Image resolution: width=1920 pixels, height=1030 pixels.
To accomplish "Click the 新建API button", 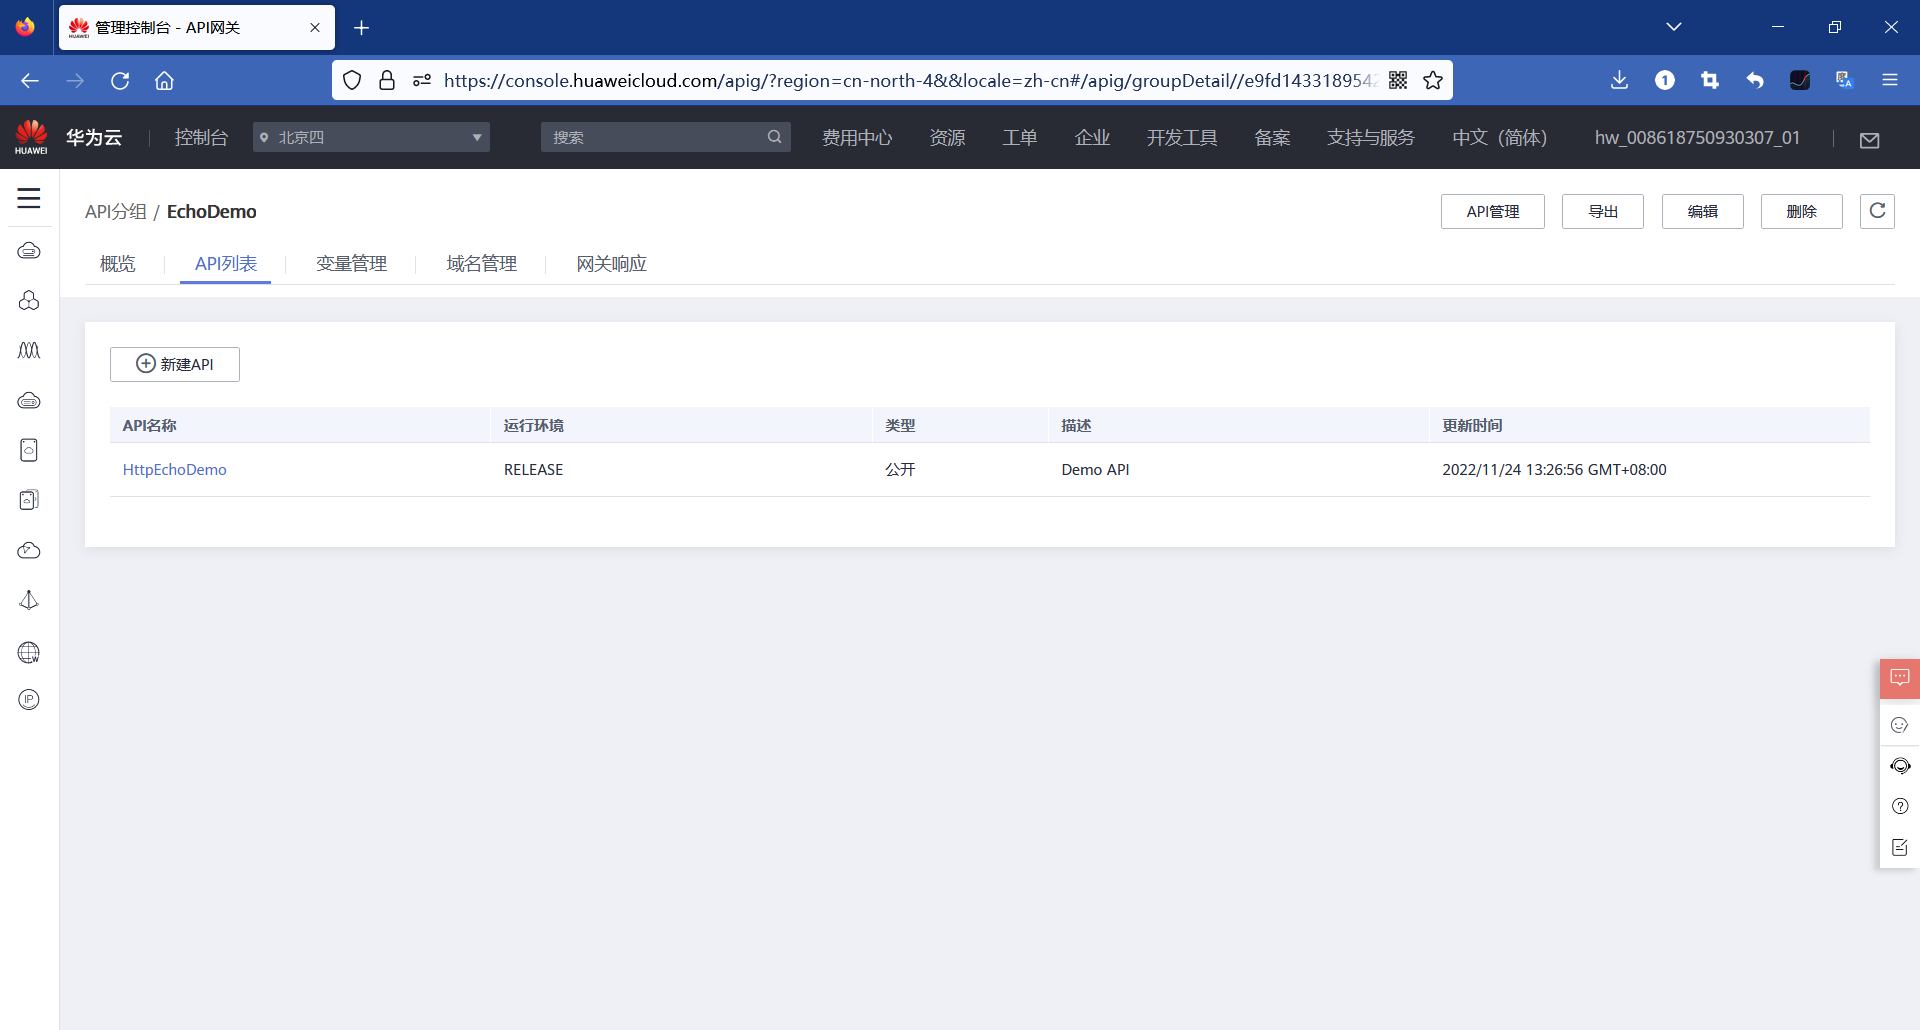I will click(x=175, y=364).
